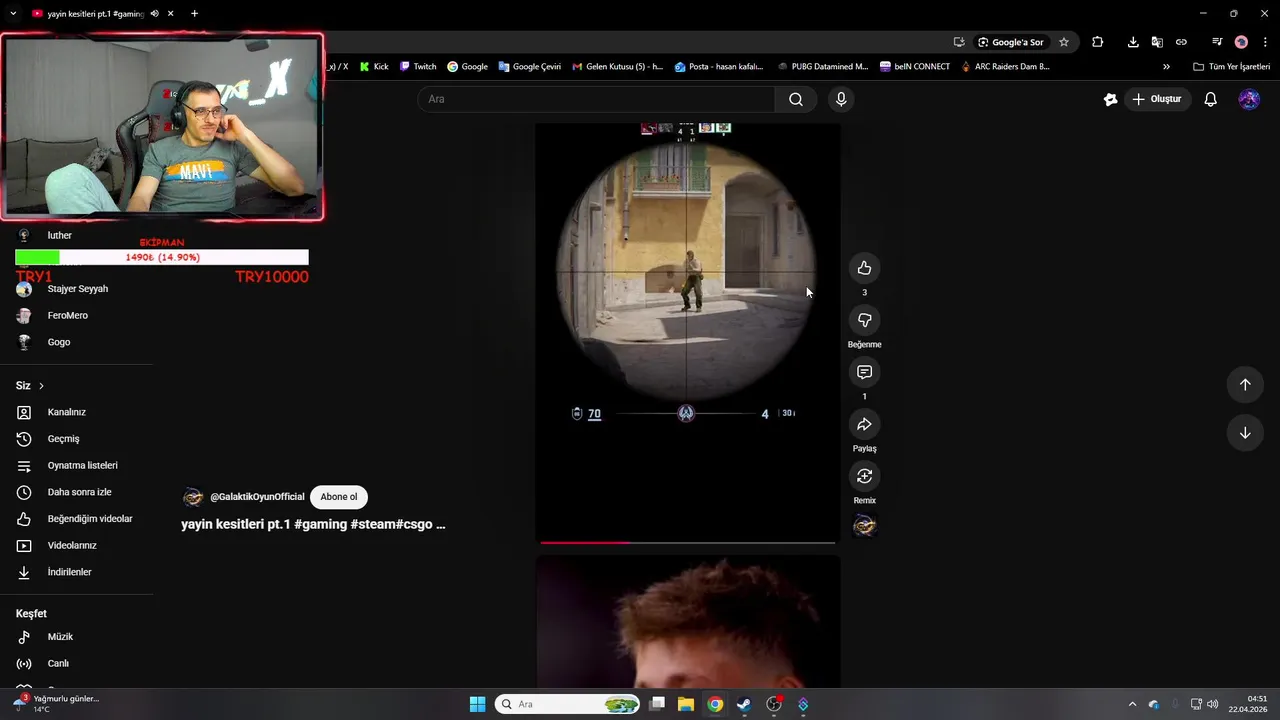
Task: Open the comments on the Short
Action: (864, 372)
